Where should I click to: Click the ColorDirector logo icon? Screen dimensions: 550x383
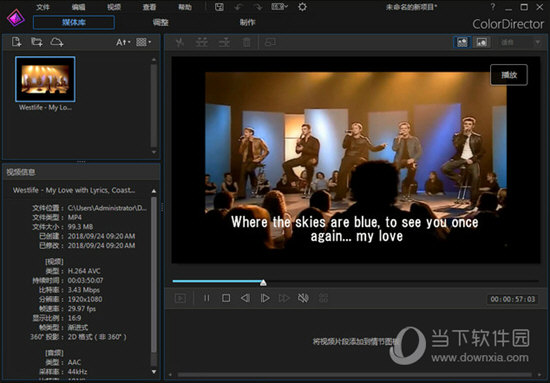coord(16,18)
